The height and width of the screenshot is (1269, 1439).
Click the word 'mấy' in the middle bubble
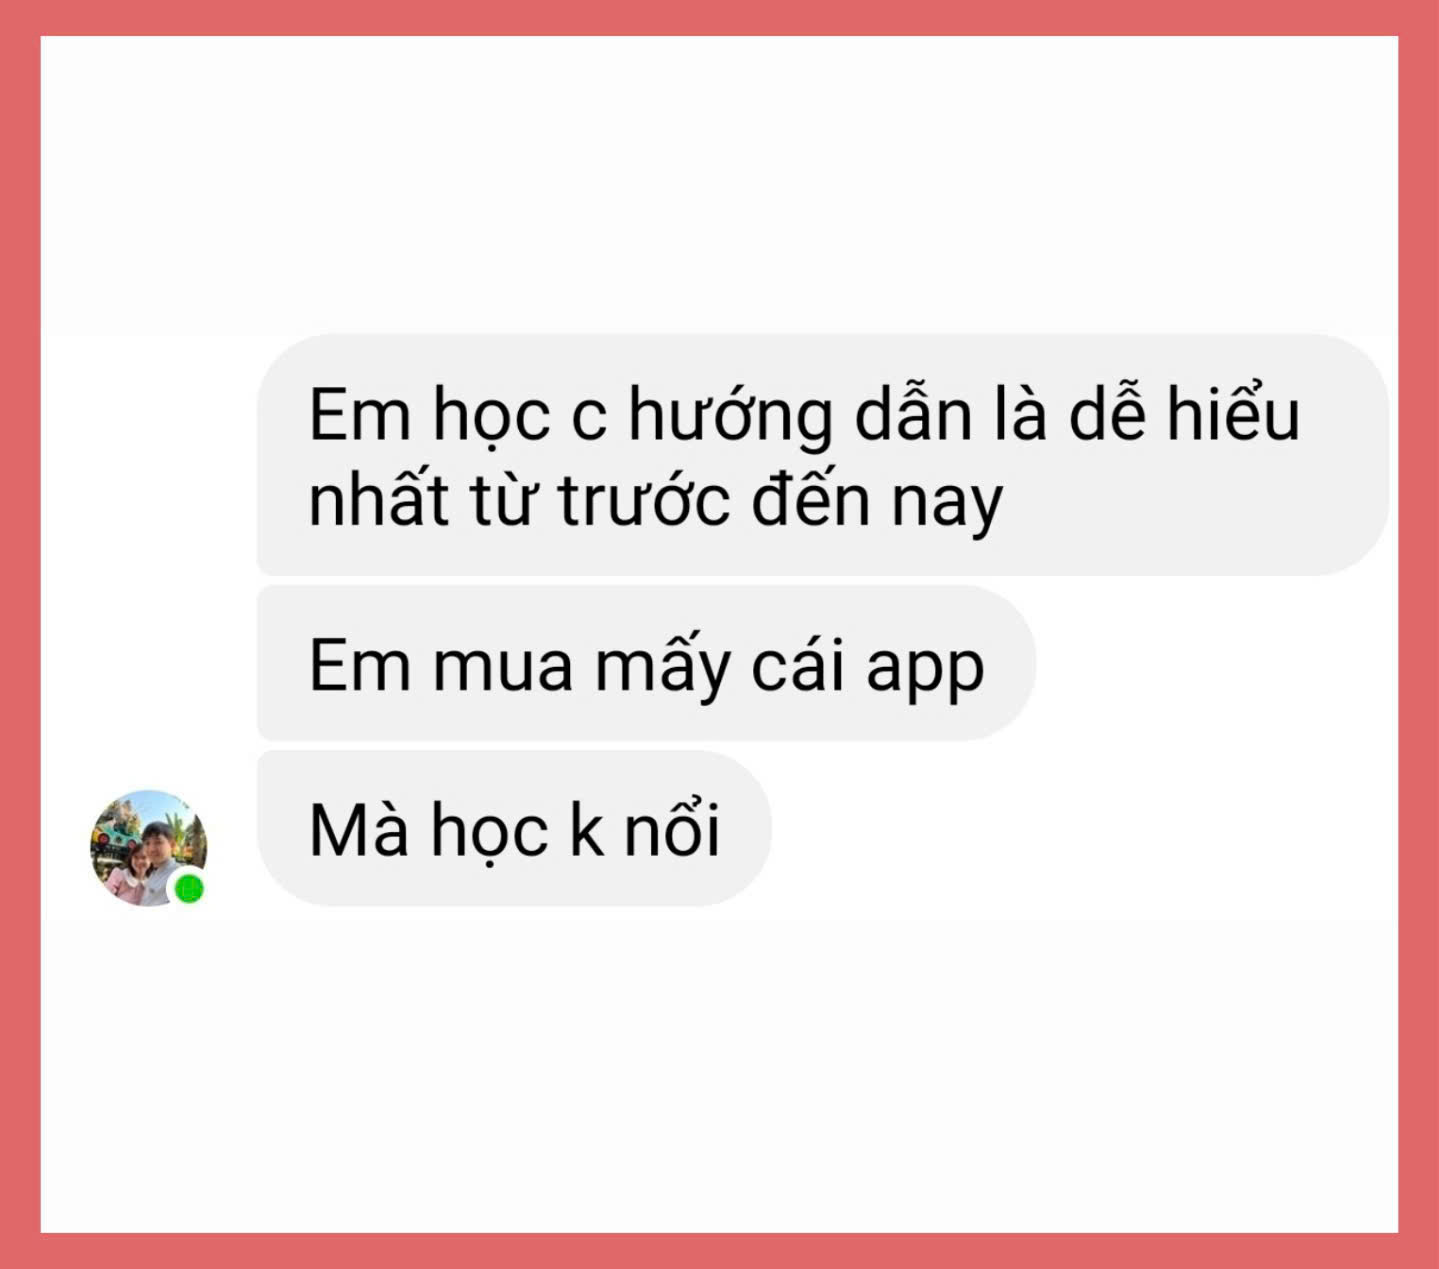coord(662,667)
